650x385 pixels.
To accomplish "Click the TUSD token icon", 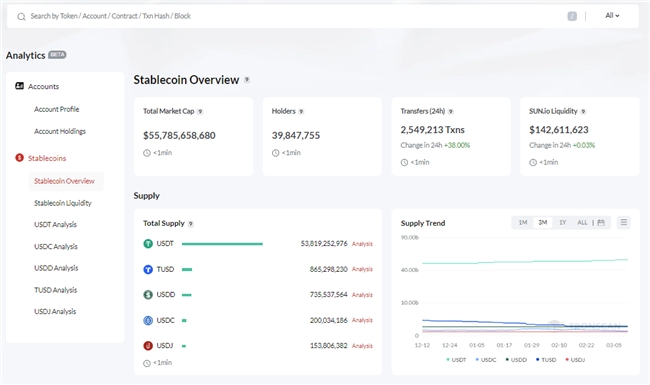I will click(148, 269).
